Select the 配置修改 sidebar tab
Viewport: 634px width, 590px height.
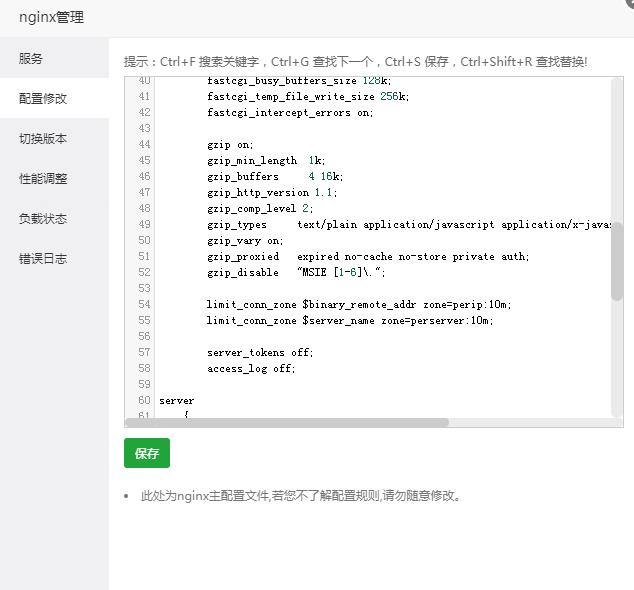tap(54, 98)
